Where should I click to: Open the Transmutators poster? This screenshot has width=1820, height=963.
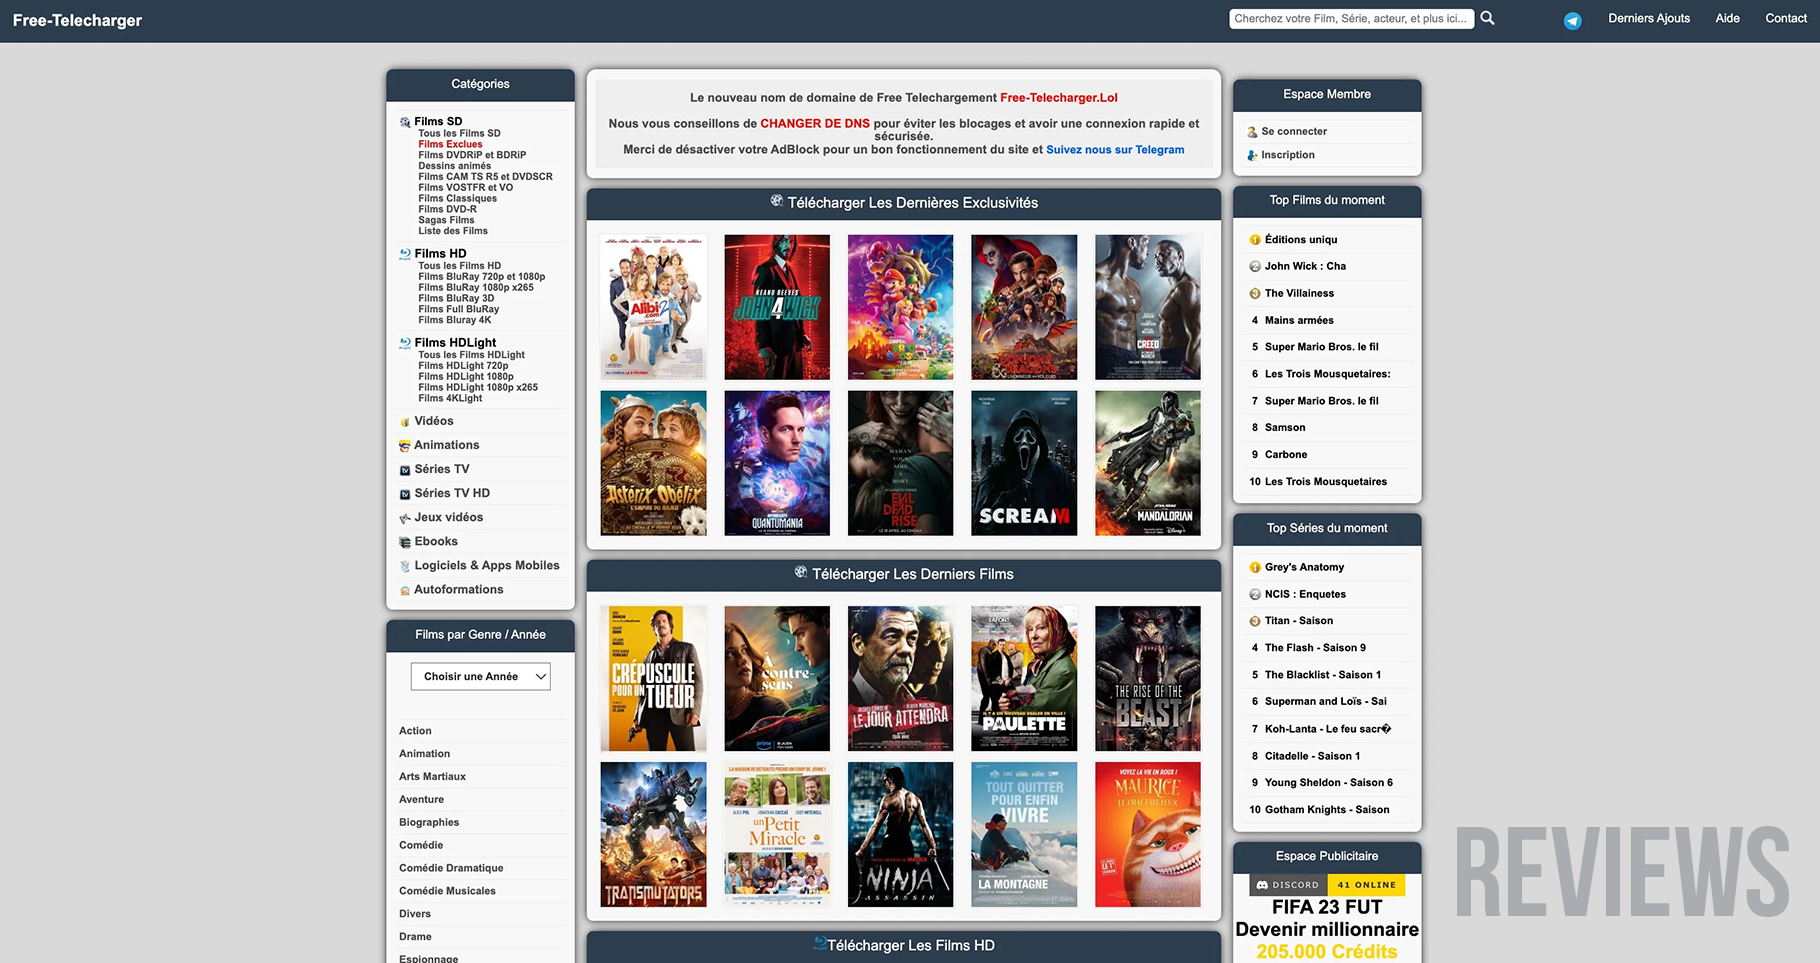pos(653,835)
